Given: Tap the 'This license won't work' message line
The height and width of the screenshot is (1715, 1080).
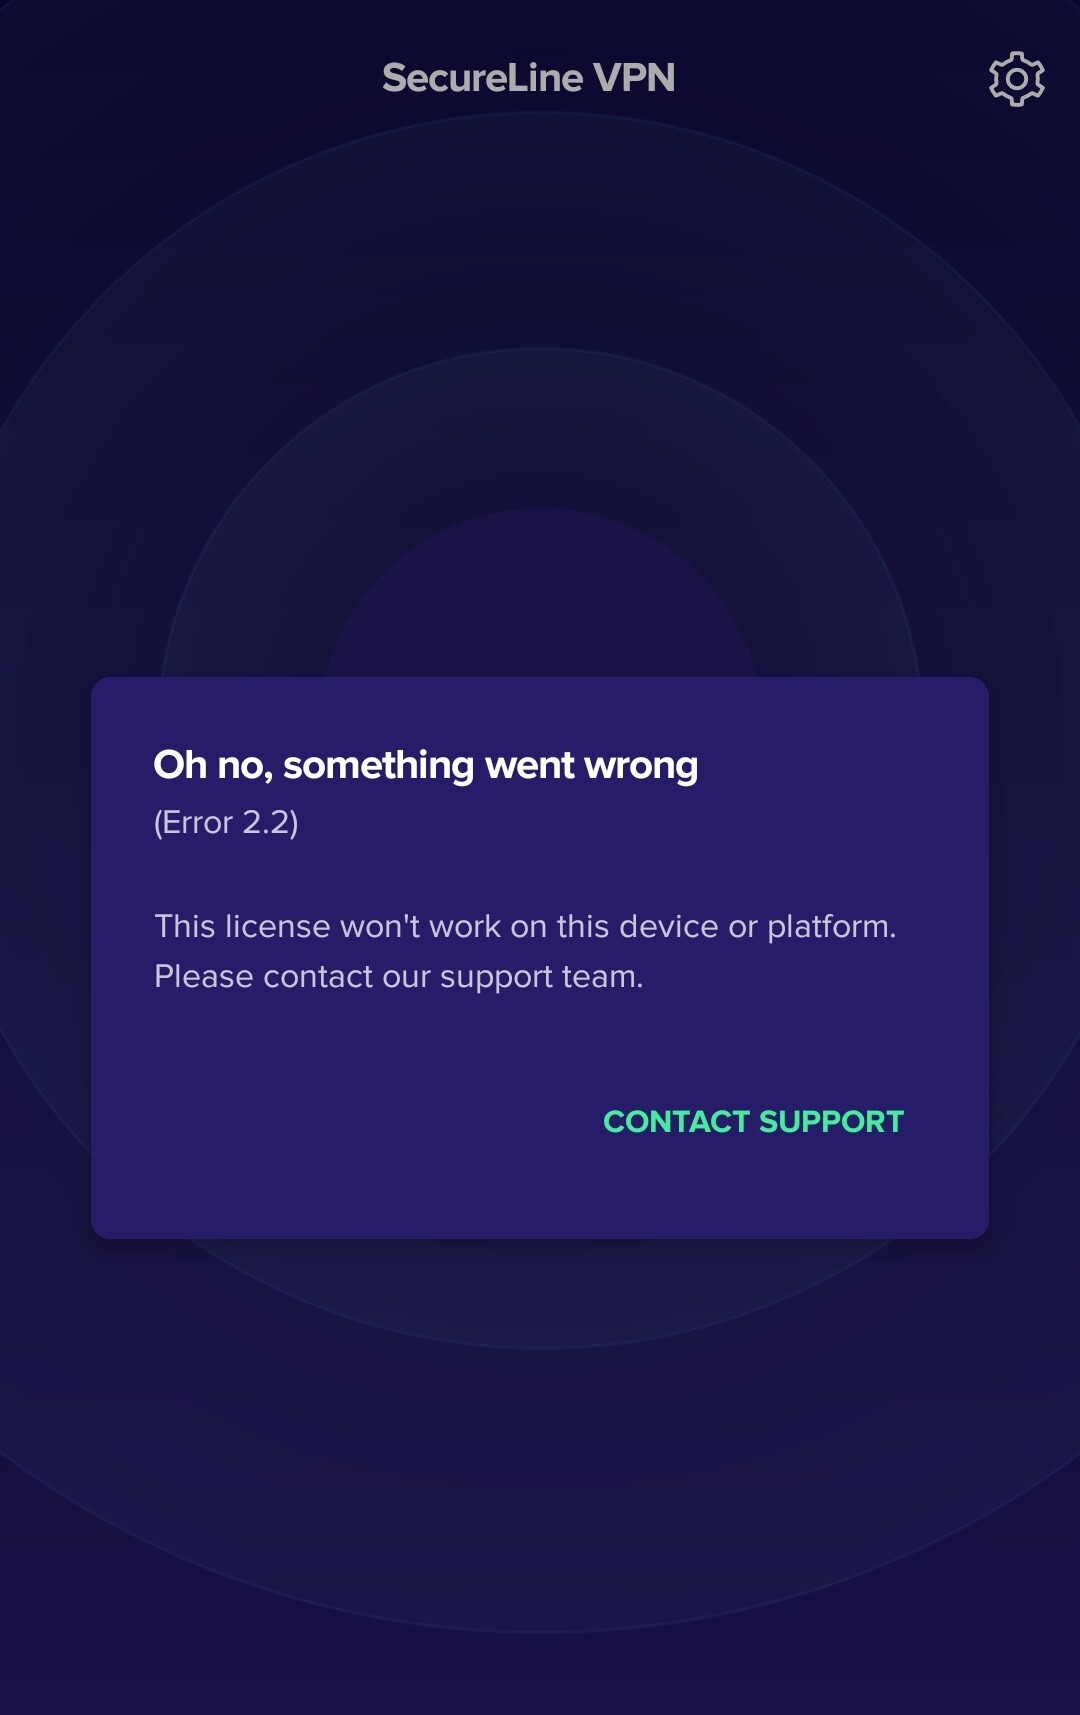Looking at the screenshot, I should pos(525,926).
